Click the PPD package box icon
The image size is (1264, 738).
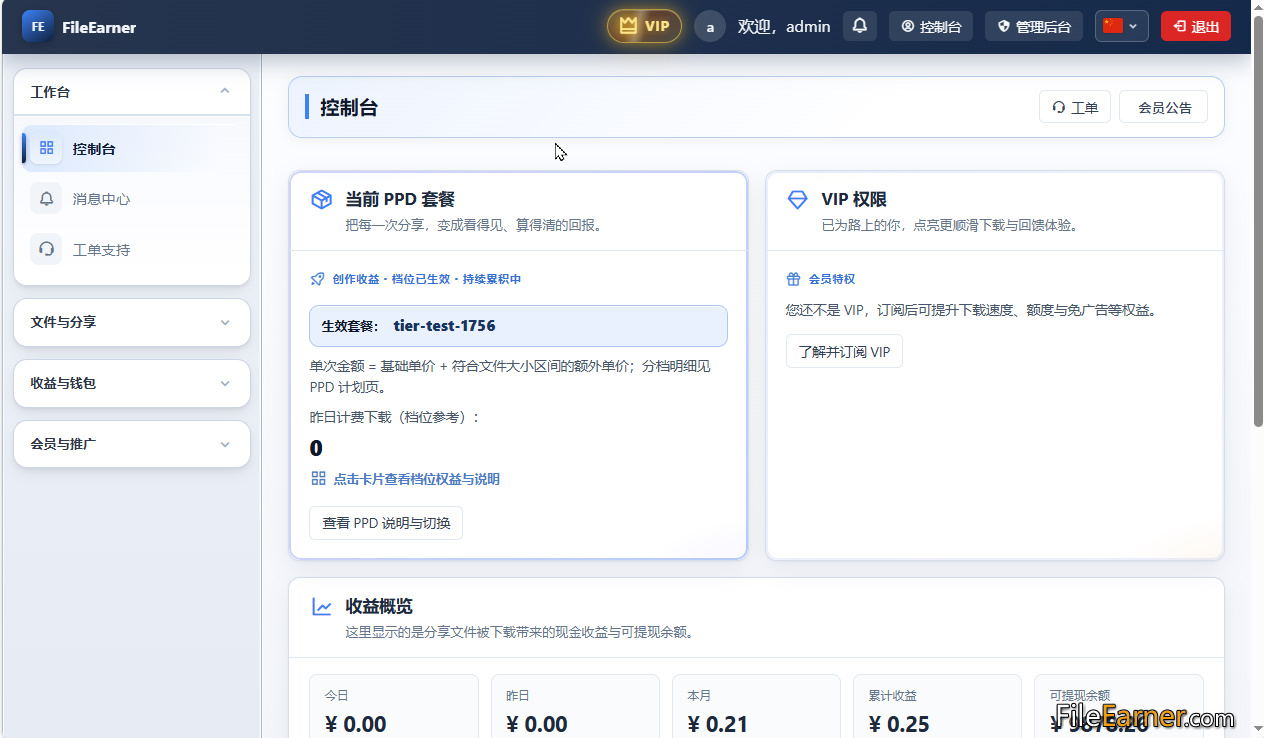[x=321, y=200]
